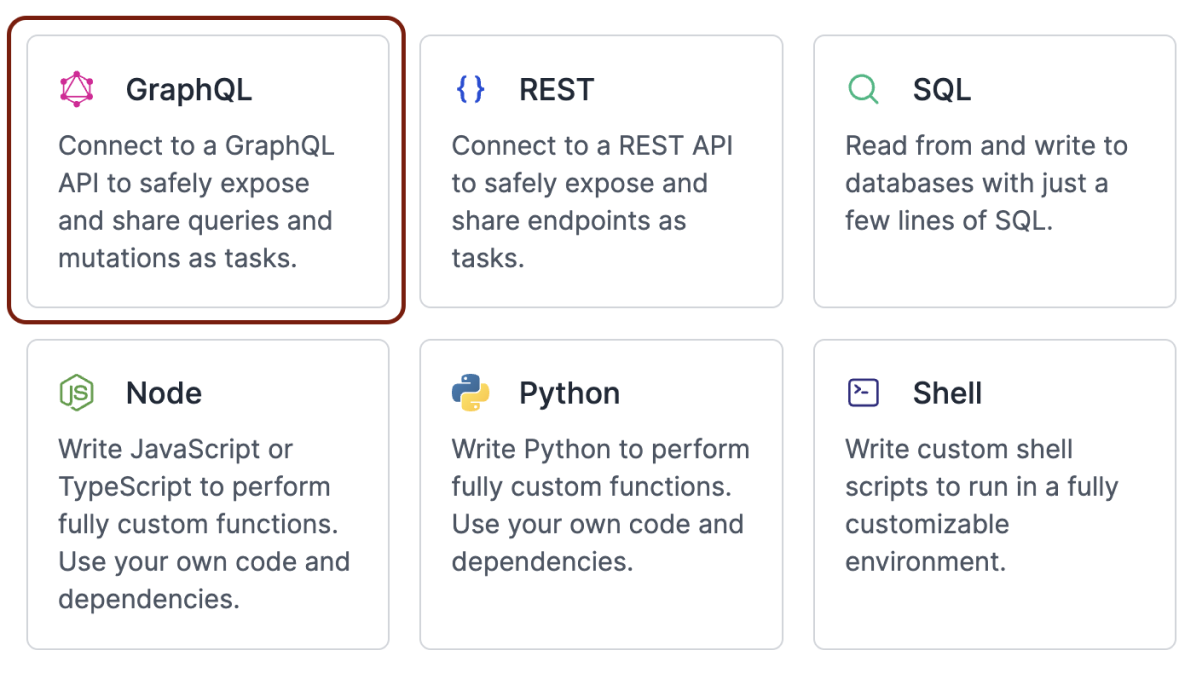
Task: Click the Python snake logo icon
Action: (470, 393)
